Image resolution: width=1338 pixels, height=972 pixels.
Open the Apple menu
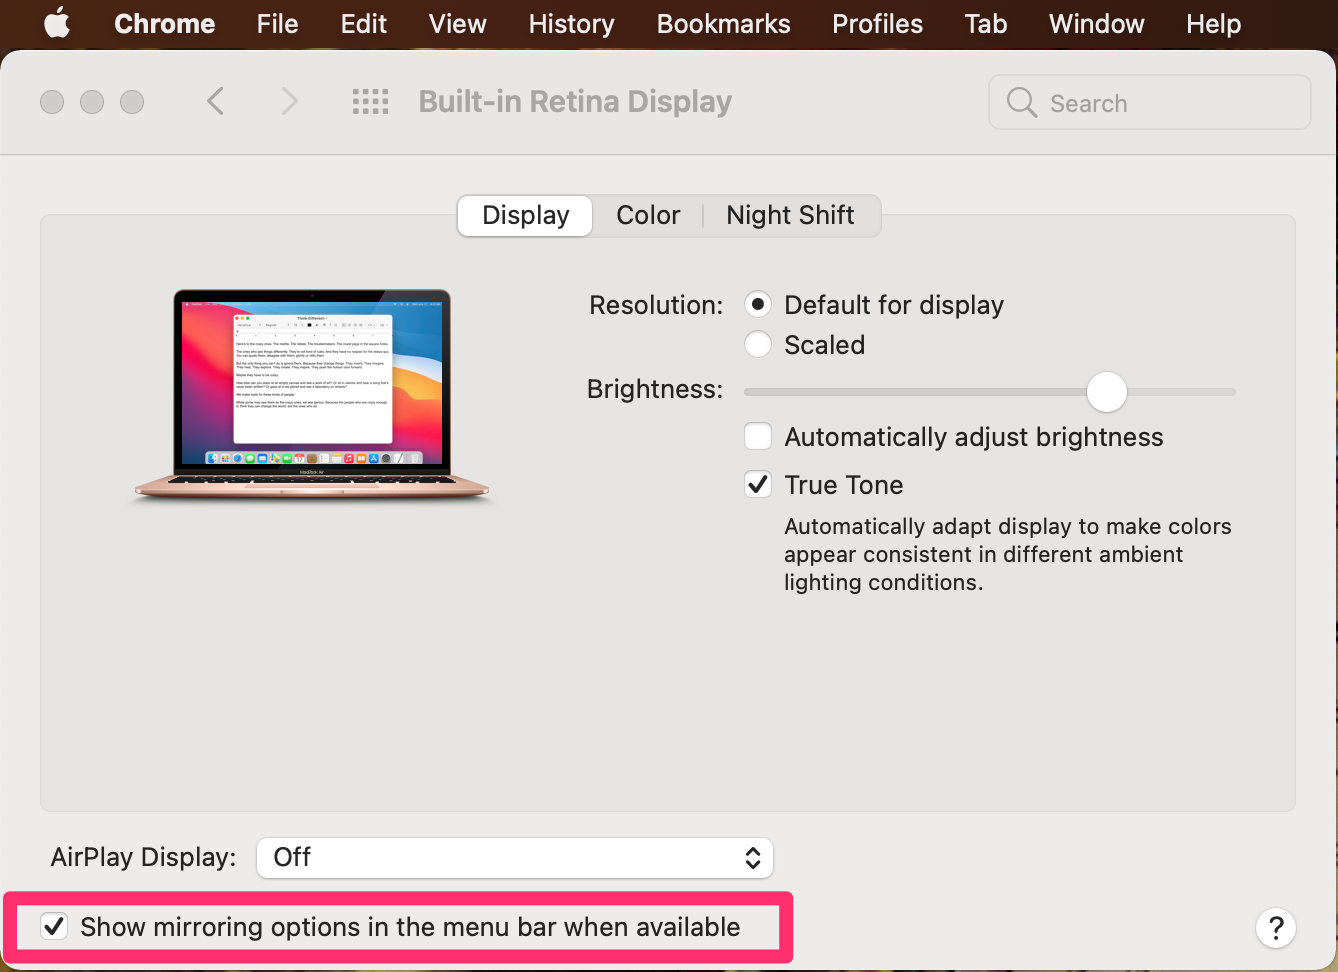point(57,23)
